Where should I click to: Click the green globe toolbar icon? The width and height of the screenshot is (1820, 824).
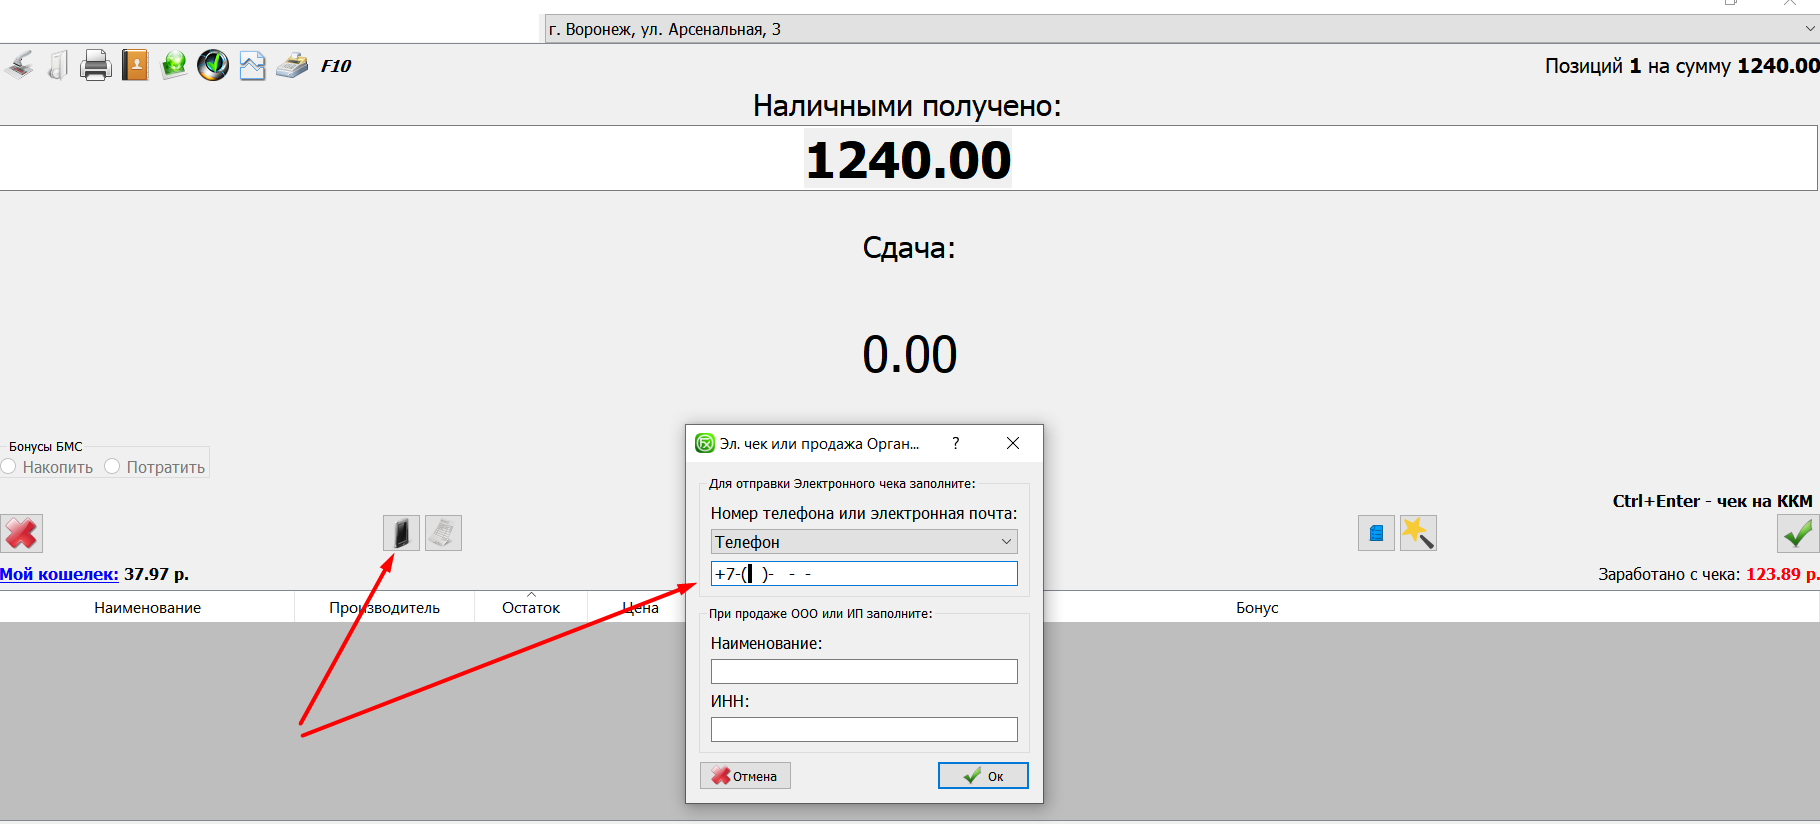[x=174, y=66]
